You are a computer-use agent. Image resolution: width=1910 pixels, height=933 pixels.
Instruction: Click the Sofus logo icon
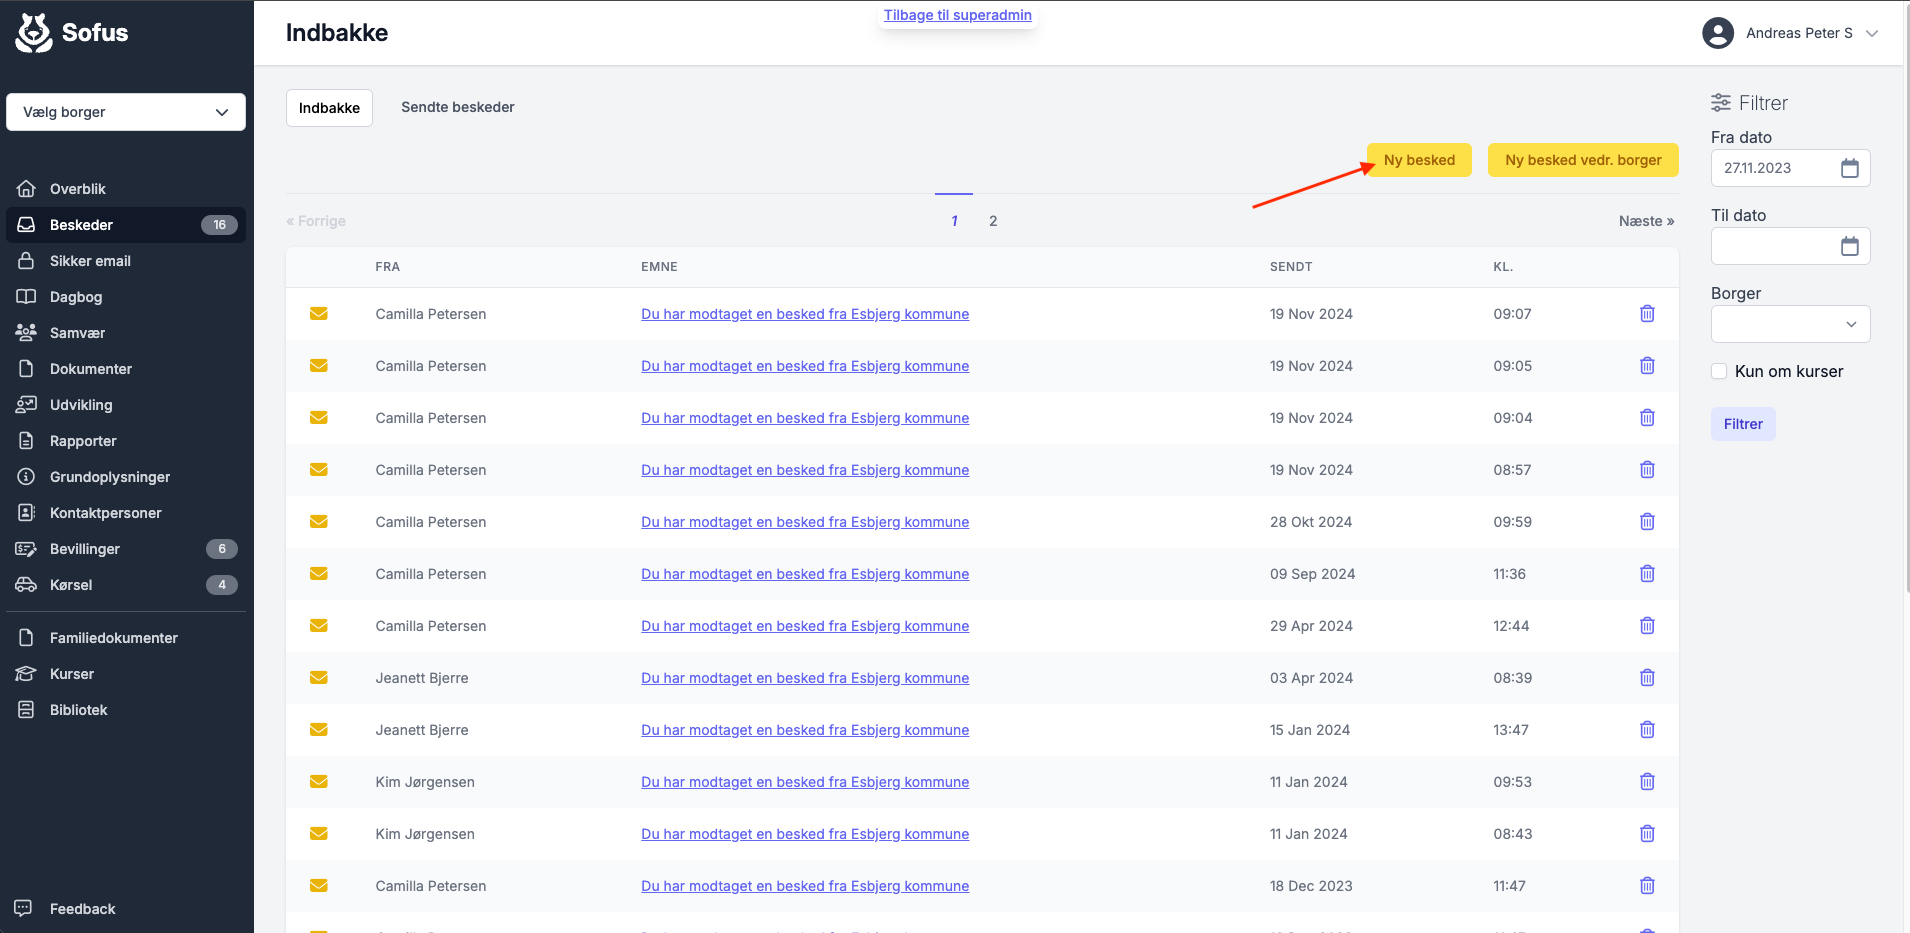tap(34, 33)
